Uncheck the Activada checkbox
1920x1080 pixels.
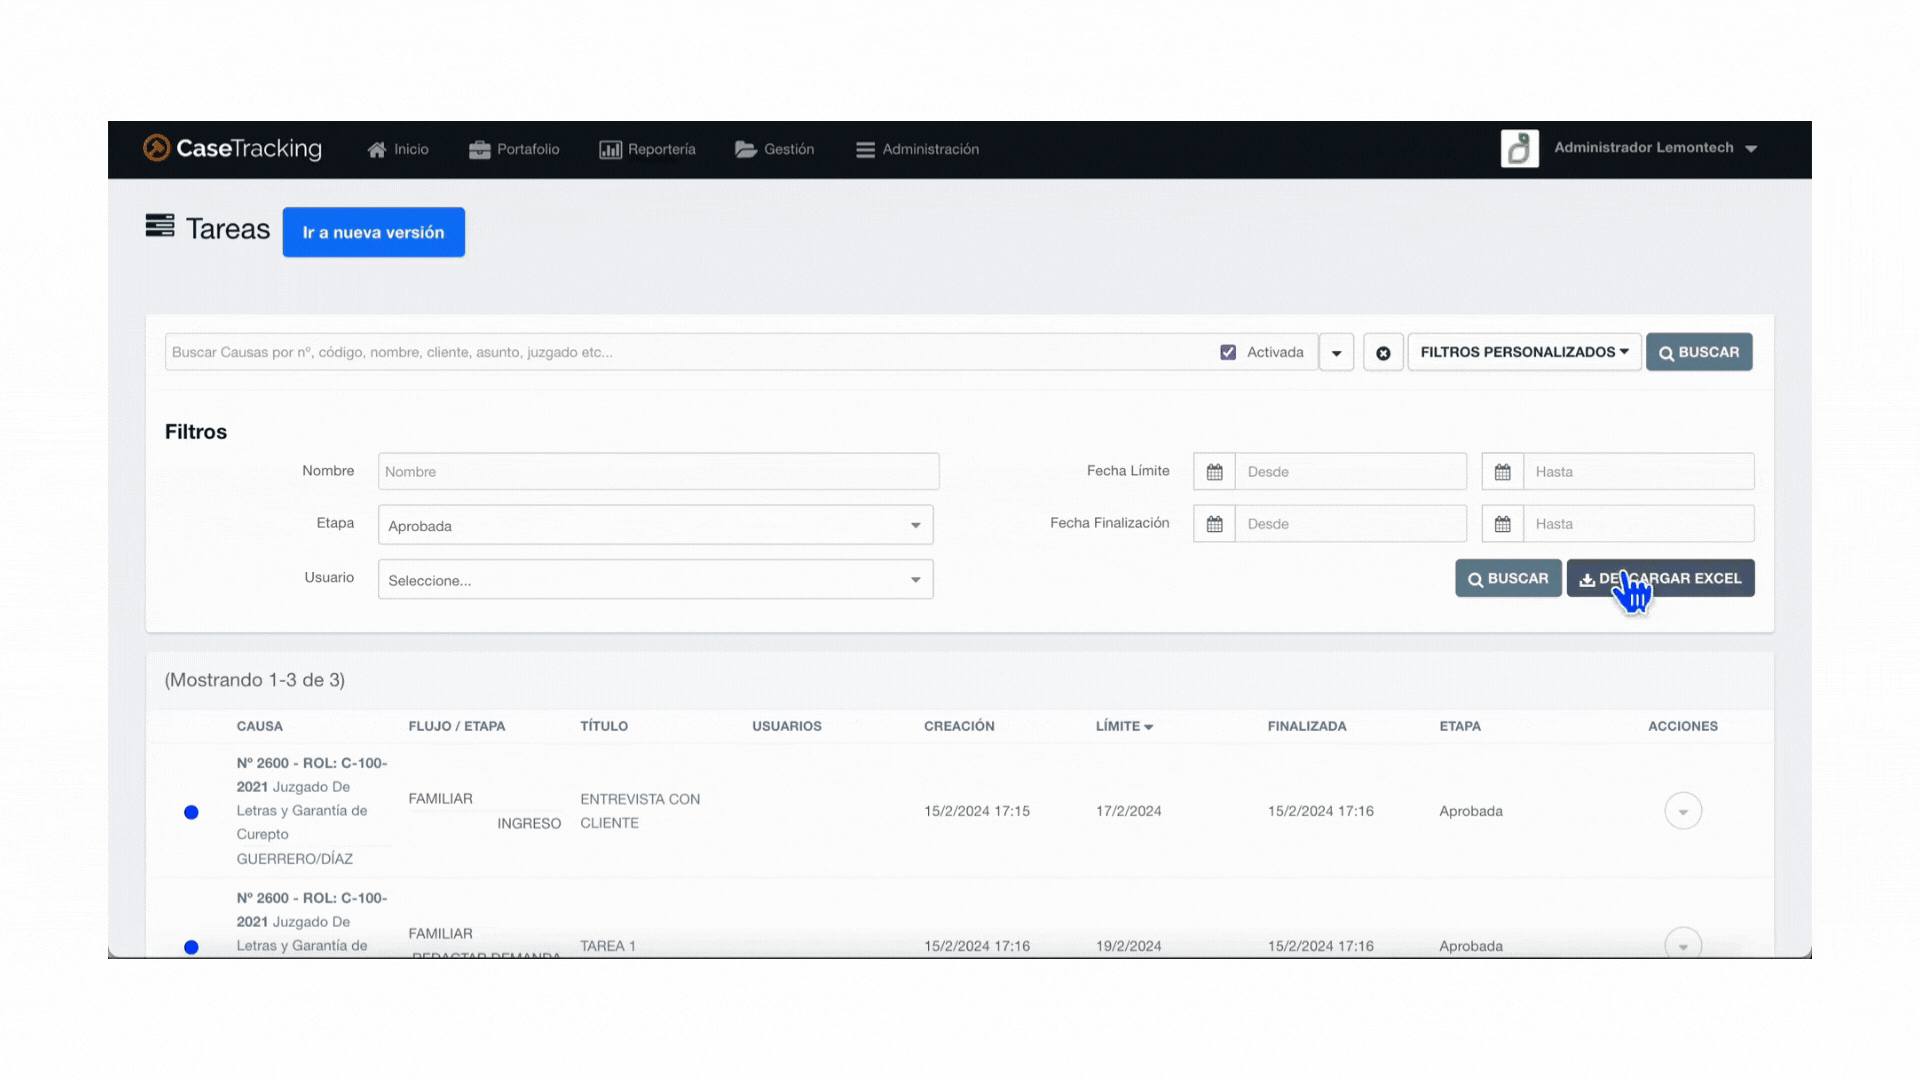click(1228, 352)
